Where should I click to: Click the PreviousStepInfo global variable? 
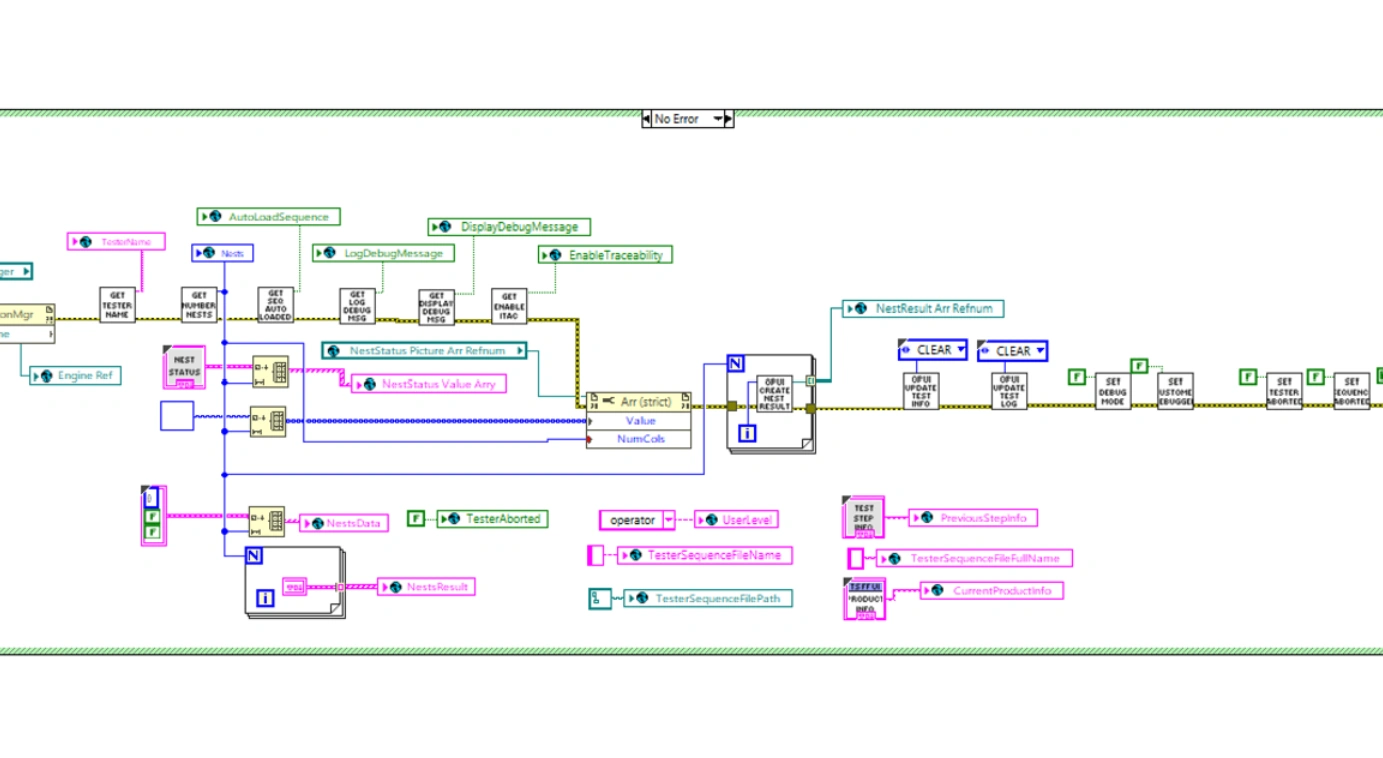[x=973, y=518]
